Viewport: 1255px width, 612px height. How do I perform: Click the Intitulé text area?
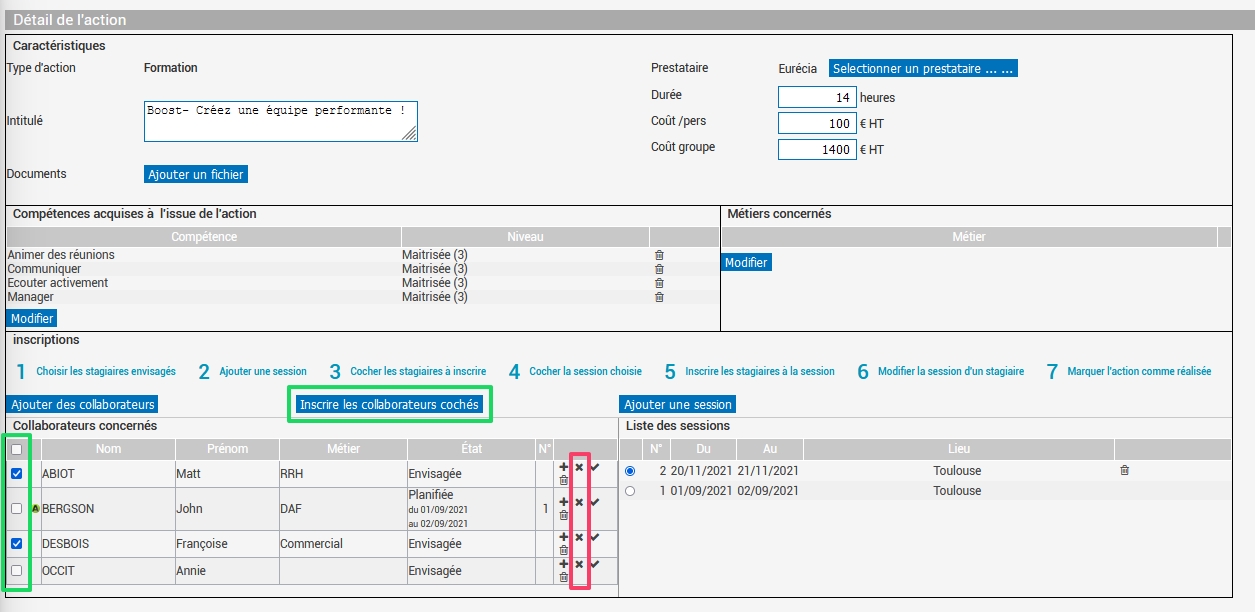(x=281, y=121)
